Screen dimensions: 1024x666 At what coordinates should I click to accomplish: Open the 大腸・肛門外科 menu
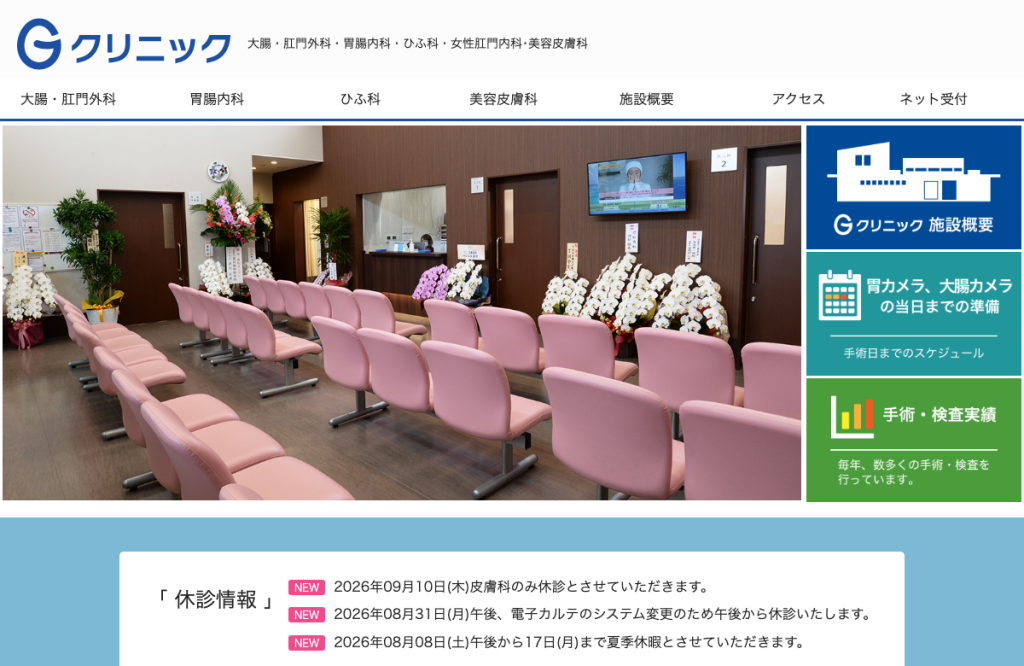tap(68, 99)
